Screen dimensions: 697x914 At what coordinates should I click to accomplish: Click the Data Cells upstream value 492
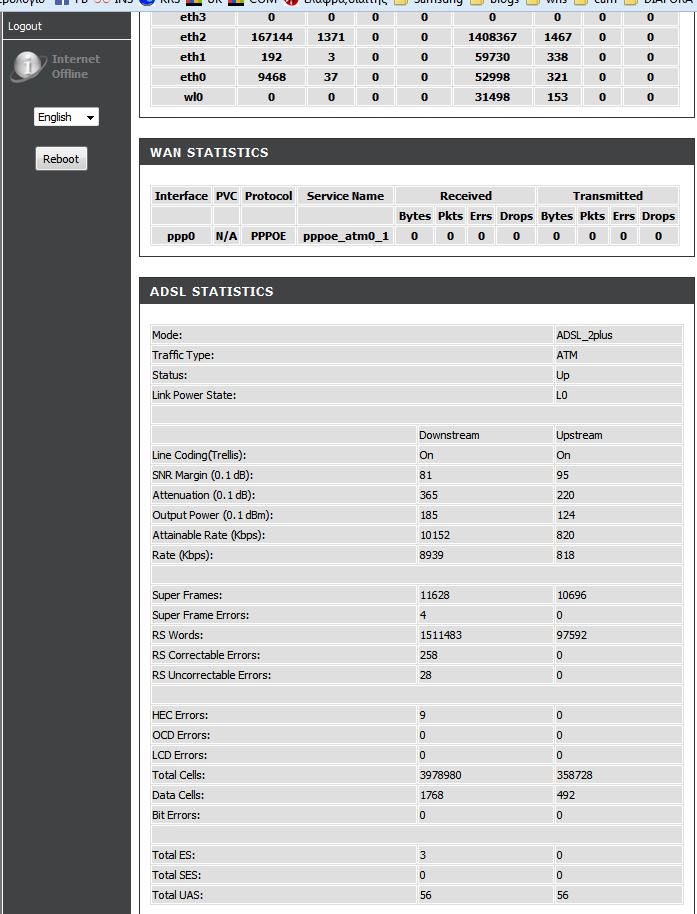[566, 795]
